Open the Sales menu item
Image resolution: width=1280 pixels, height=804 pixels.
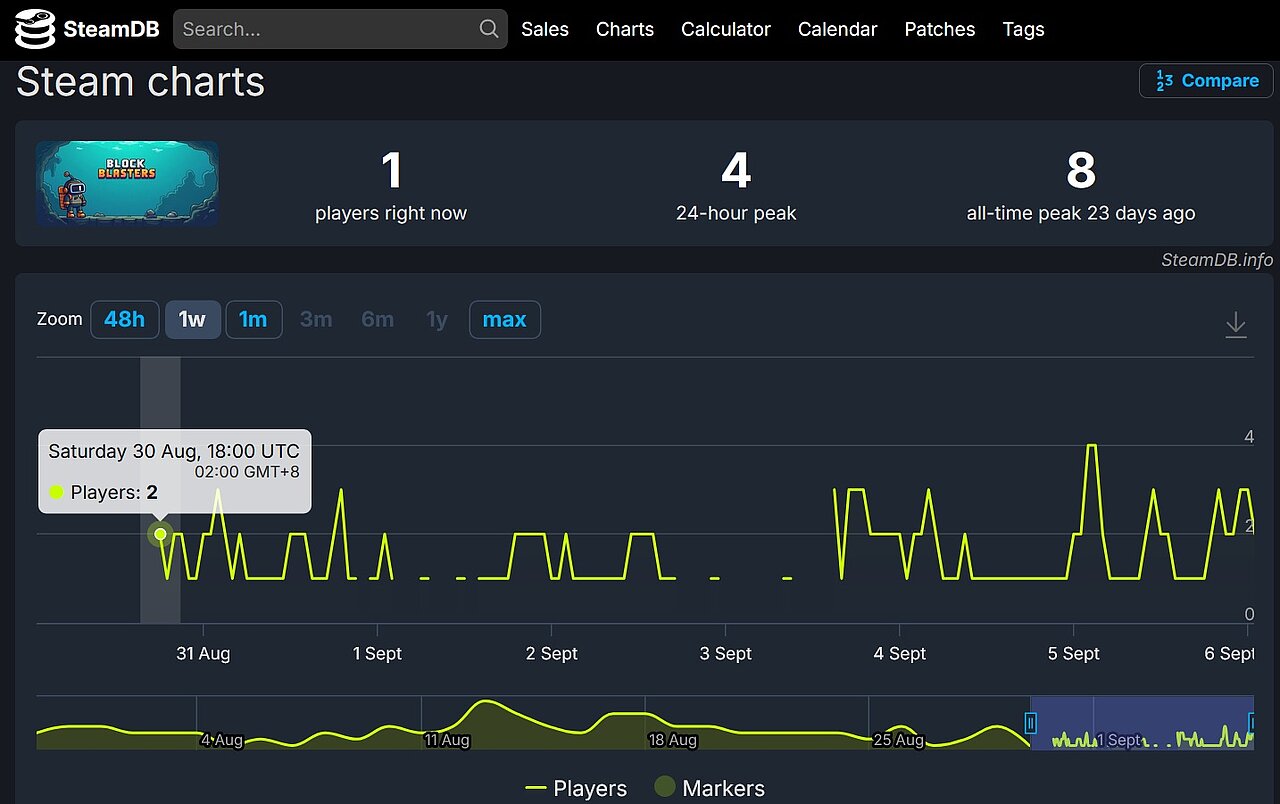pyautogui.click(x=545, y=29)
